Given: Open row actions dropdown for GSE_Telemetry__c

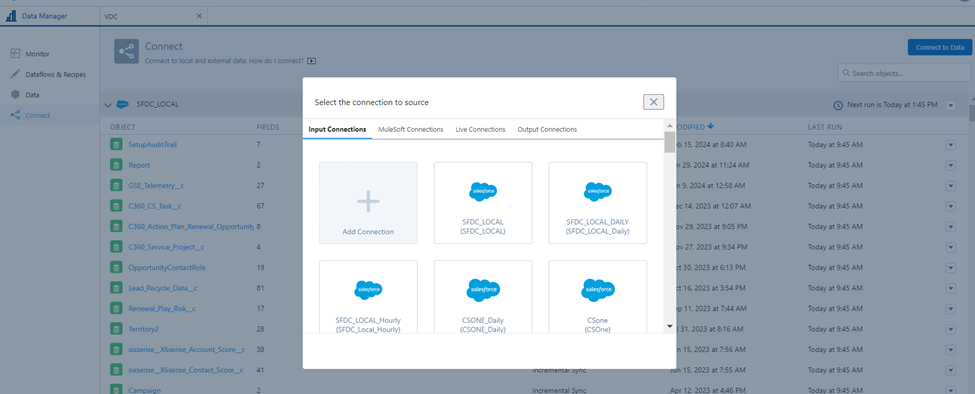Looking at the screenshot, I should (950, 186).
